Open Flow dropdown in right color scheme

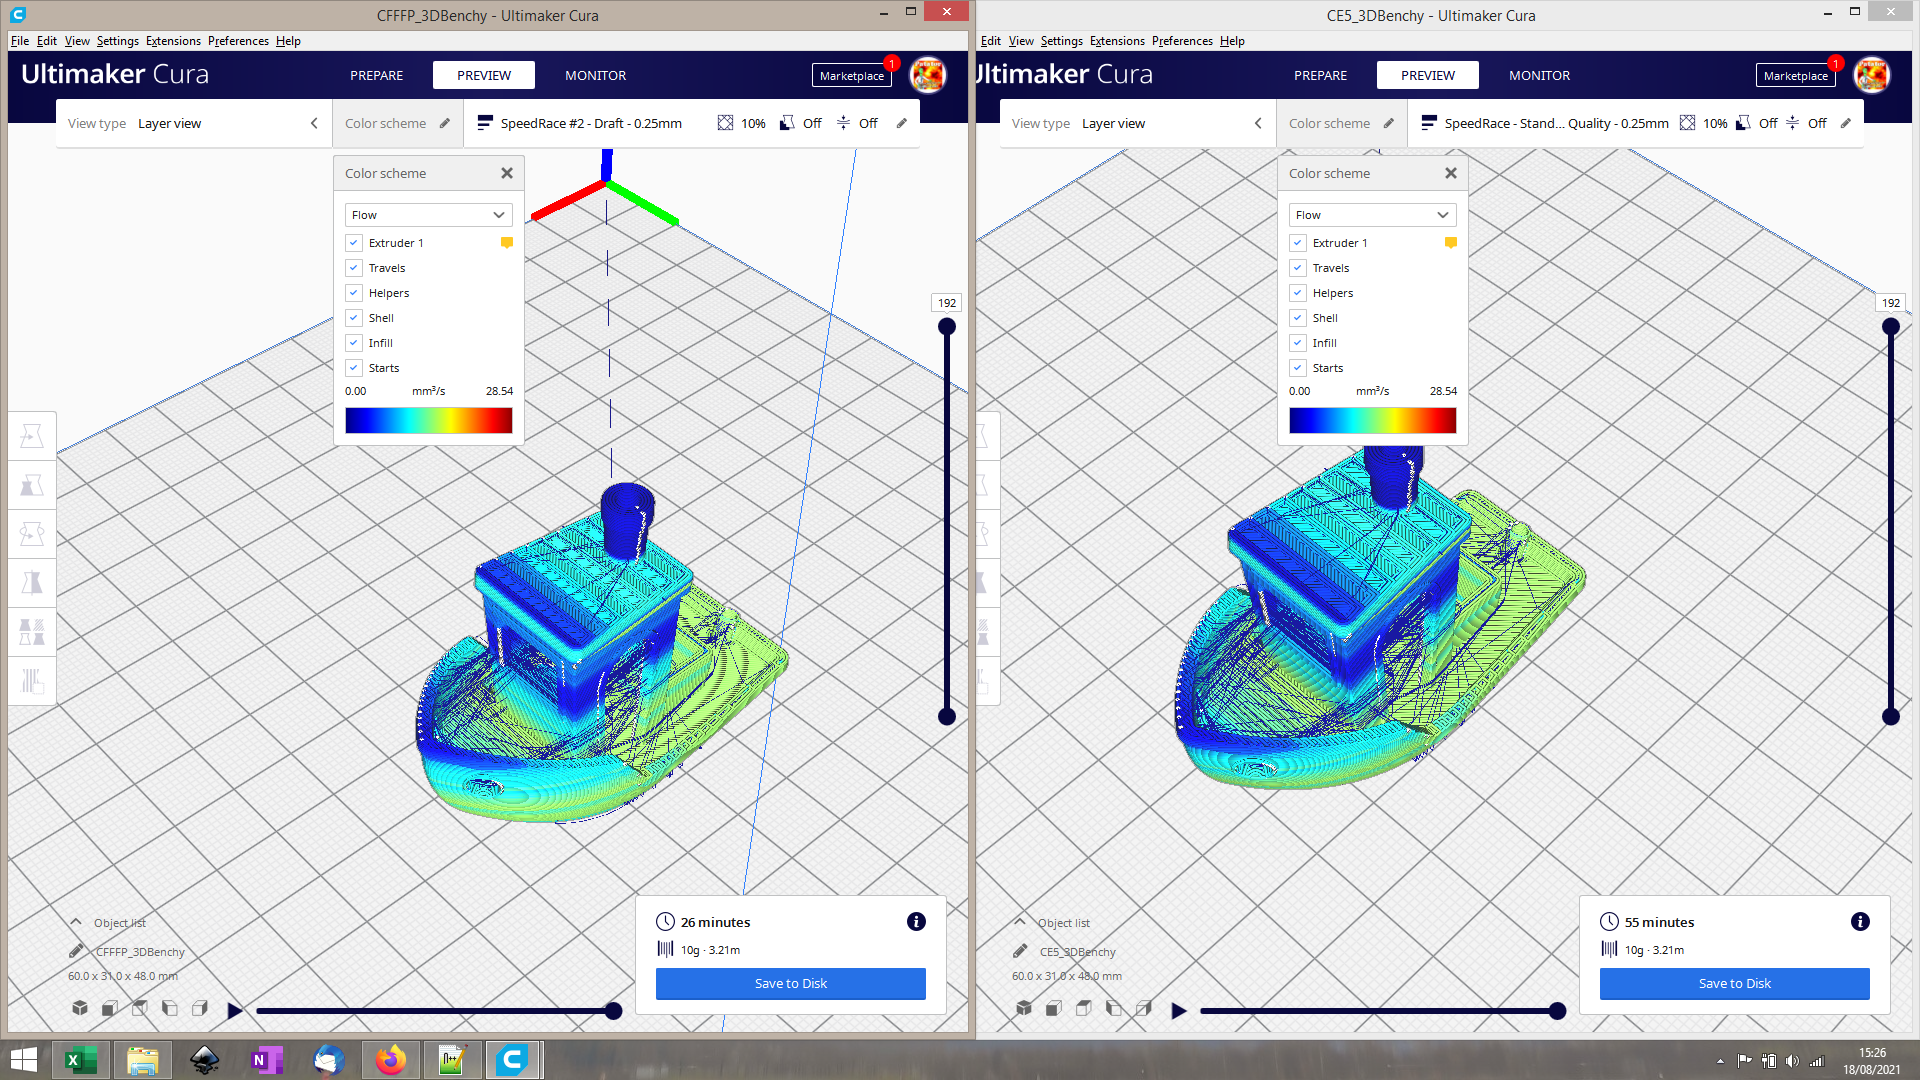[x=1373, y=215]
